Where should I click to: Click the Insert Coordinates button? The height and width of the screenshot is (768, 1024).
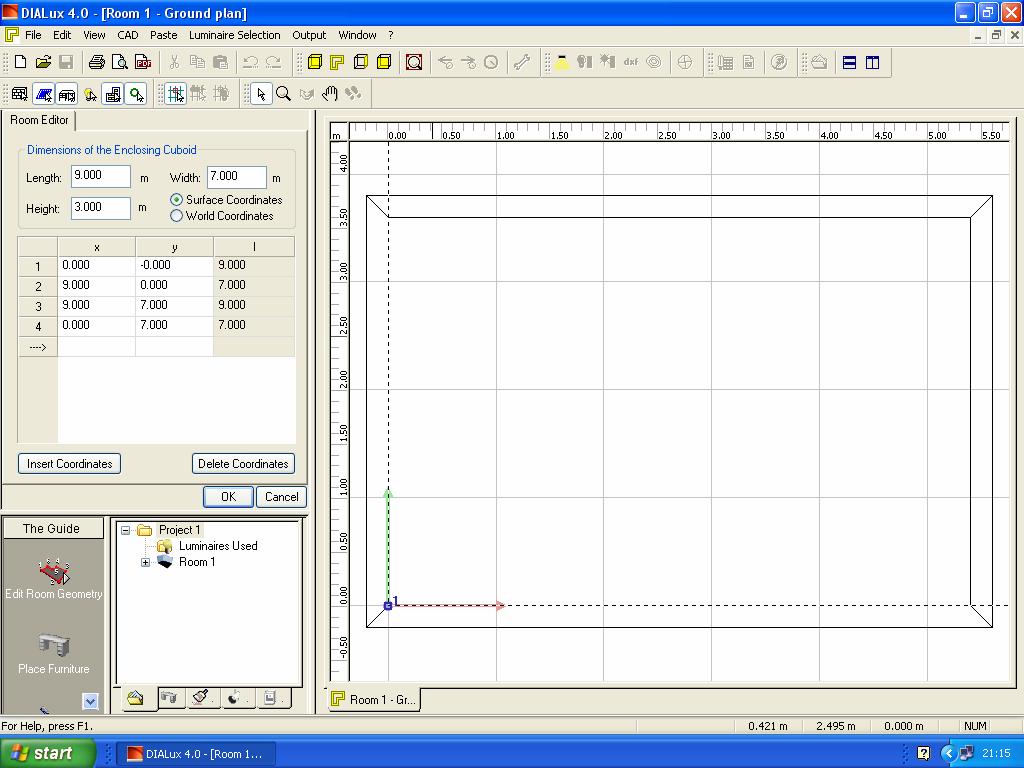point(69,464)
